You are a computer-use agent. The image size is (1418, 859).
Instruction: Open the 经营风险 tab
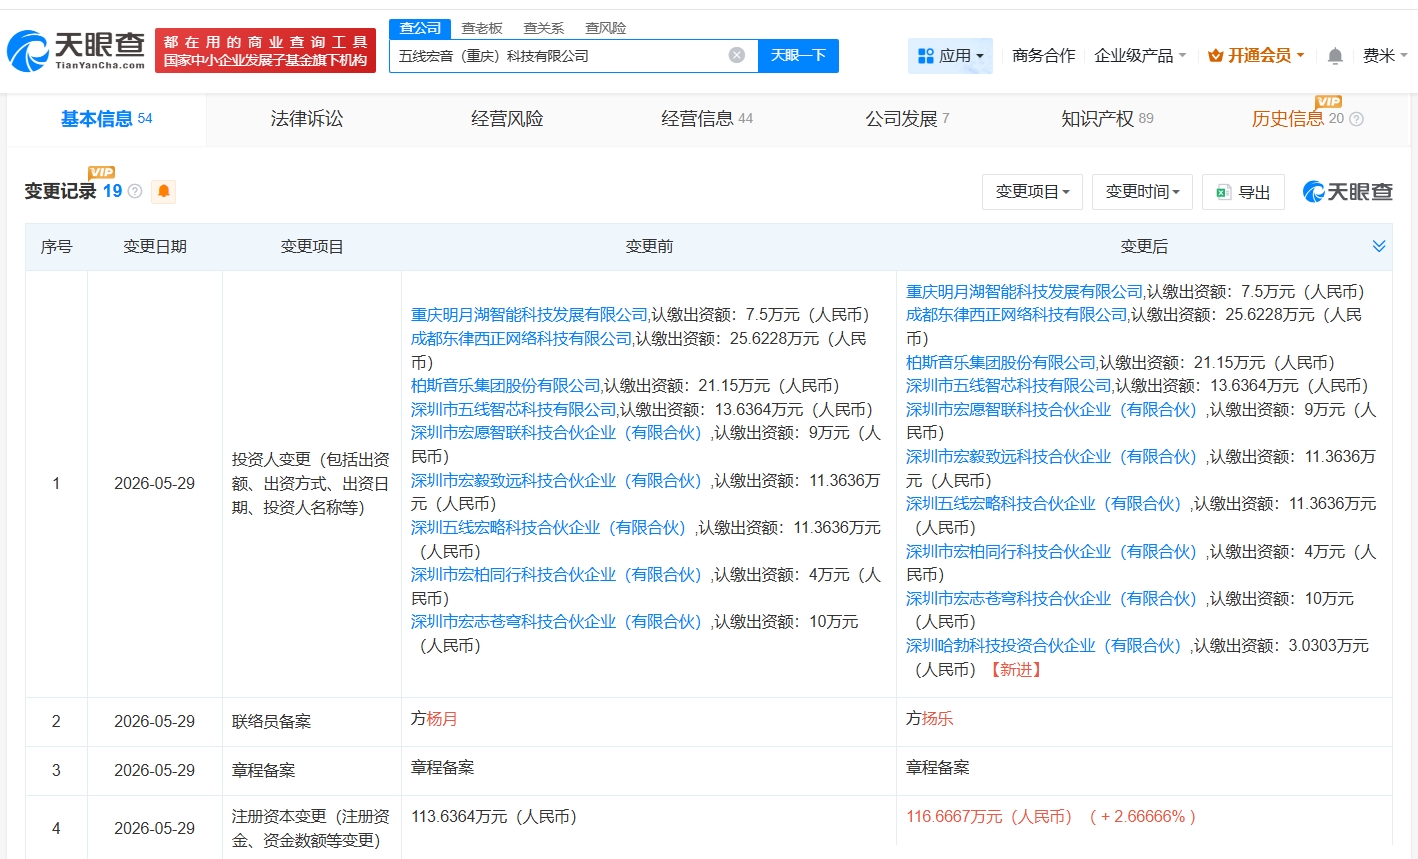pos(507,119)
